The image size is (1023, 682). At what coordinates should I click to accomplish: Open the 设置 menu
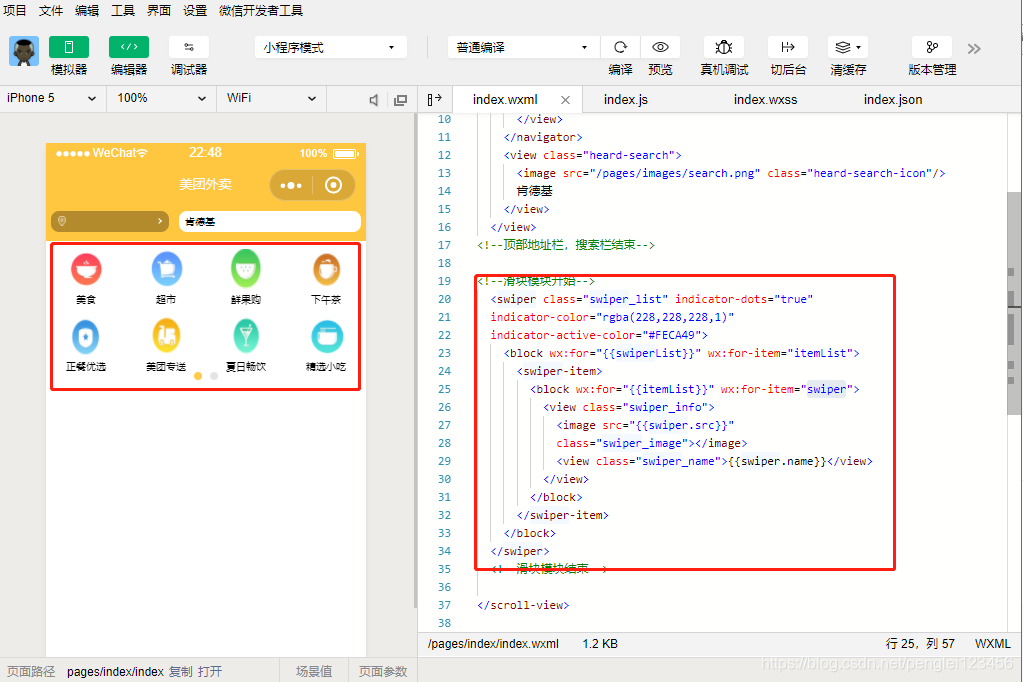tap(194, 10)
